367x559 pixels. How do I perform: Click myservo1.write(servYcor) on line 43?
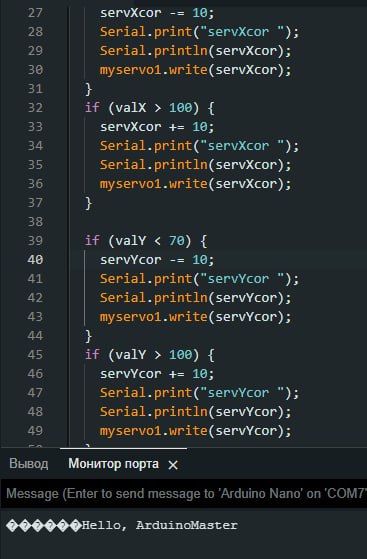[195, 317]
